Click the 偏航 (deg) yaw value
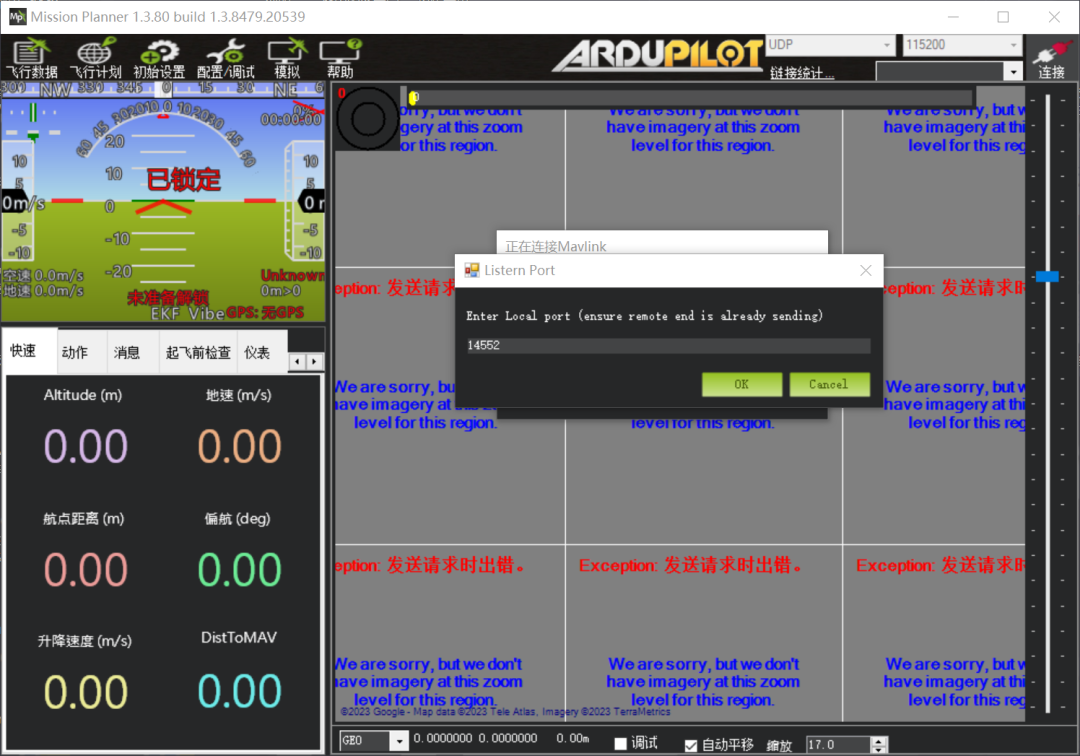 [x=240, y=570]
